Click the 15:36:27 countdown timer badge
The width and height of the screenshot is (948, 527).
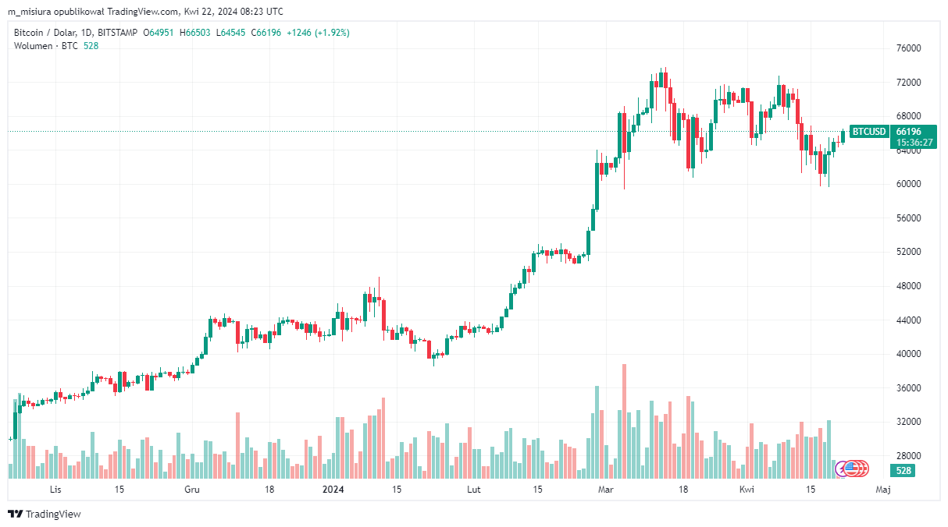click(x=914, y=142)
